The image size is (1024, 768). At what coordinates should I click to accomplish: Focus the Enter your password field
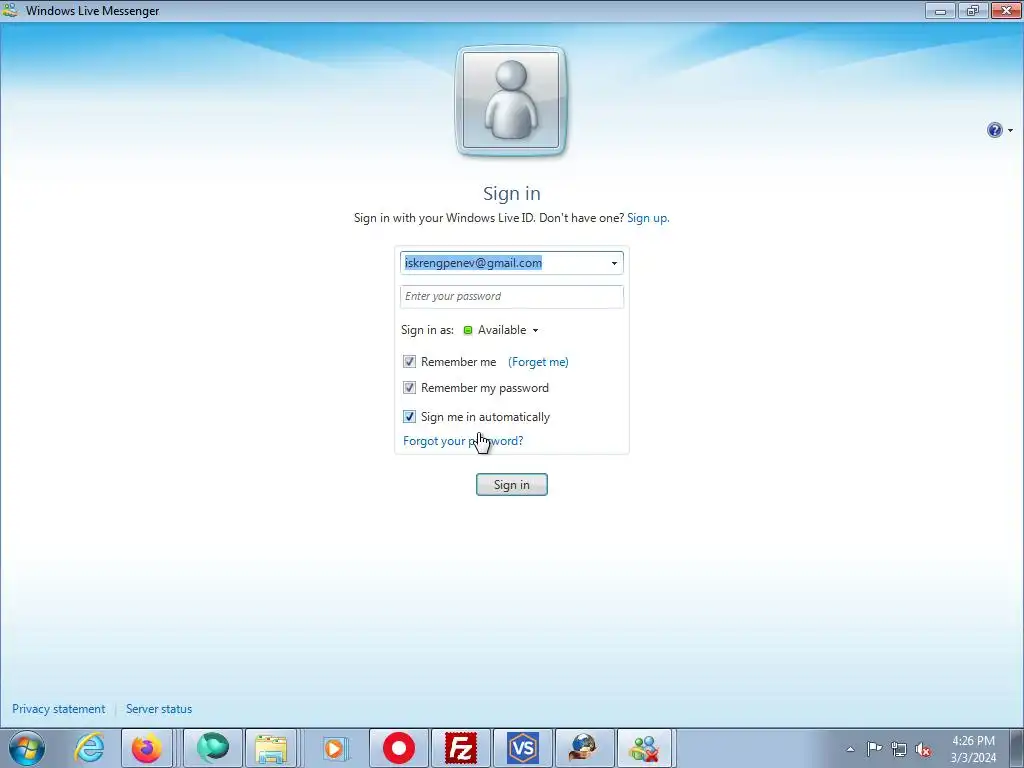point(511,296)
